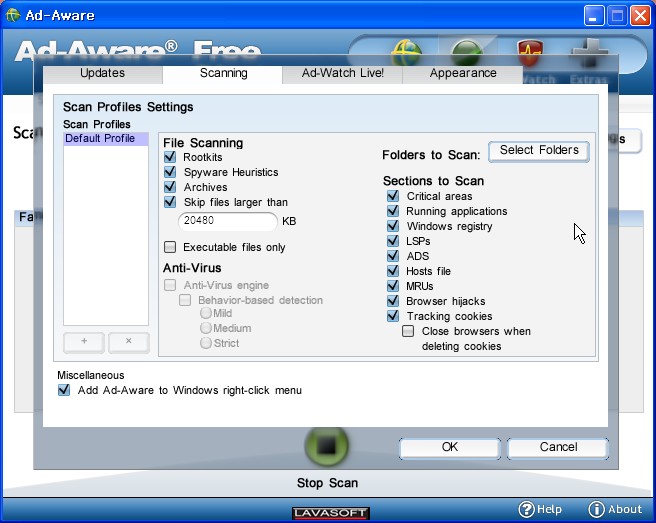Toggle Tracking cookies checkbox
The image size is (656, 523).
(x=393, y=316)
